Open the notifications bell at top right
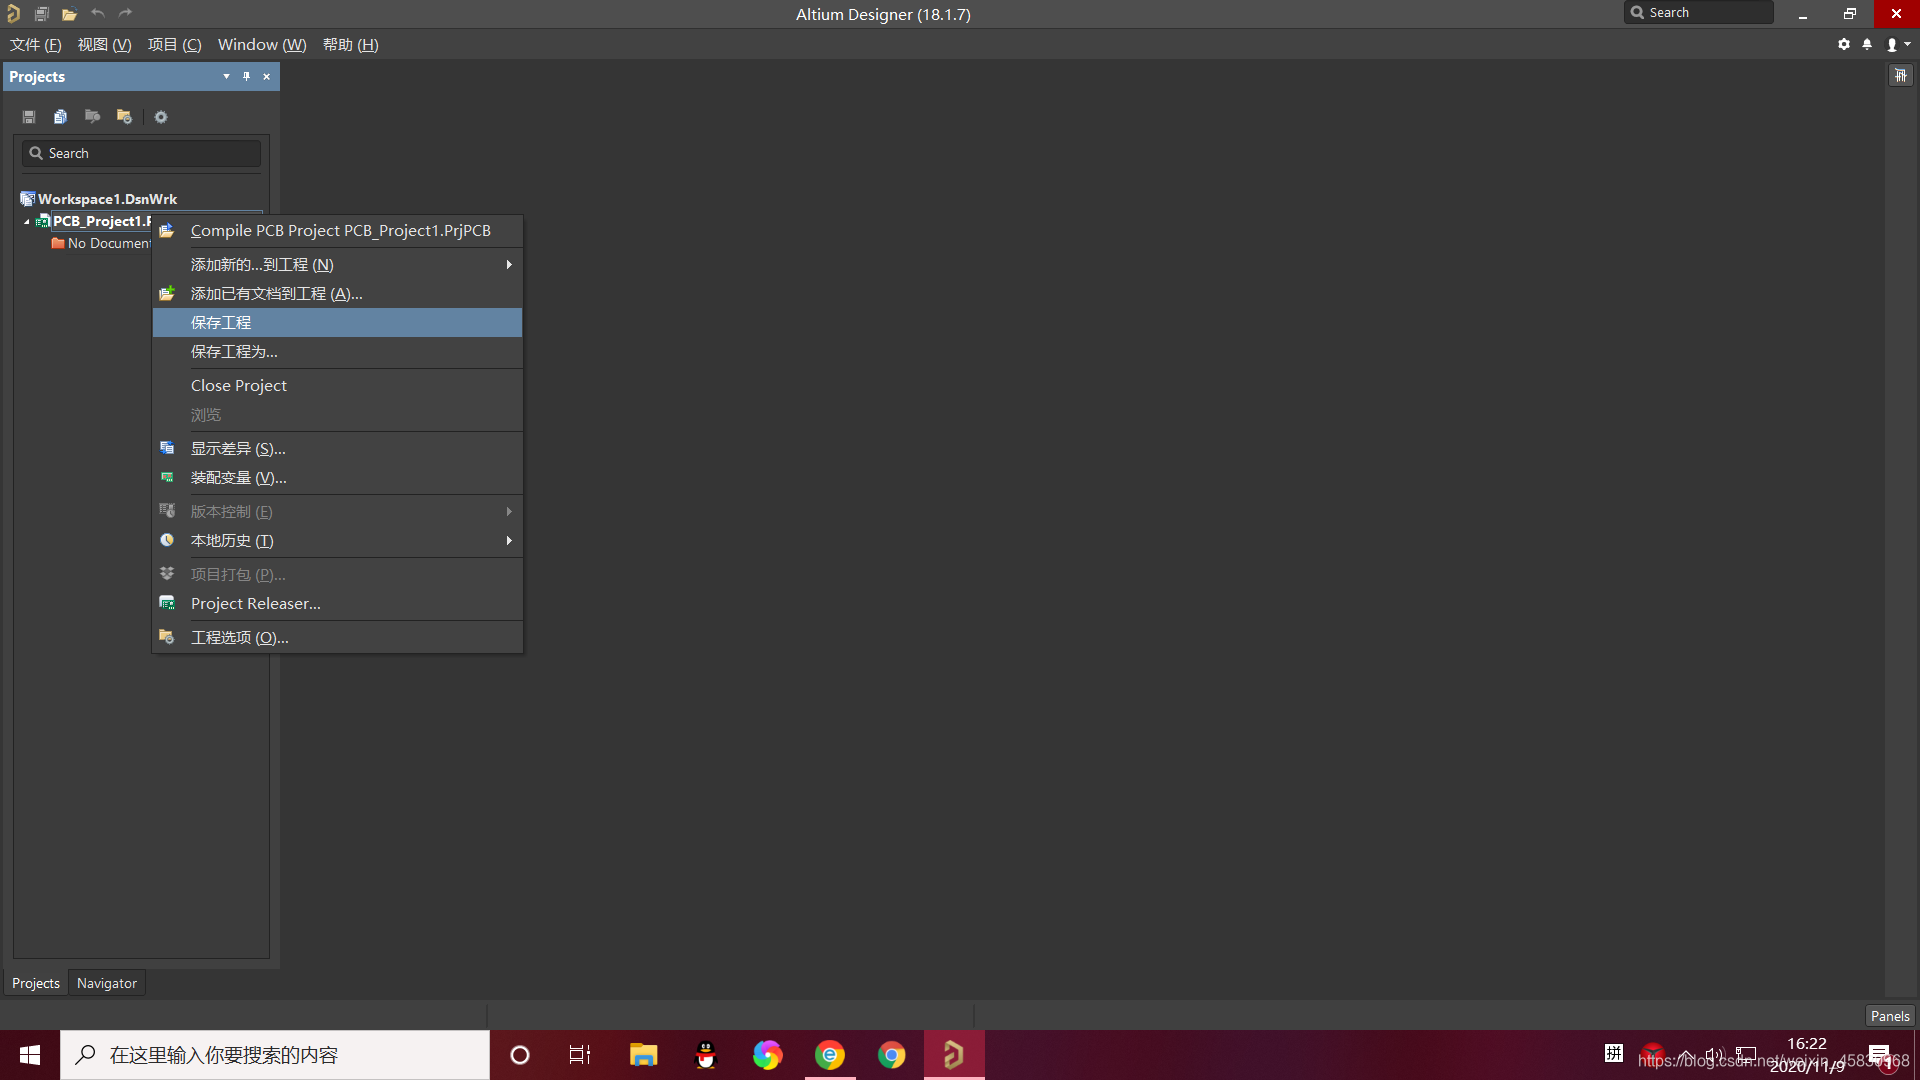The width and height of the screenshot is (1920, 1080). pos(1867,44)
